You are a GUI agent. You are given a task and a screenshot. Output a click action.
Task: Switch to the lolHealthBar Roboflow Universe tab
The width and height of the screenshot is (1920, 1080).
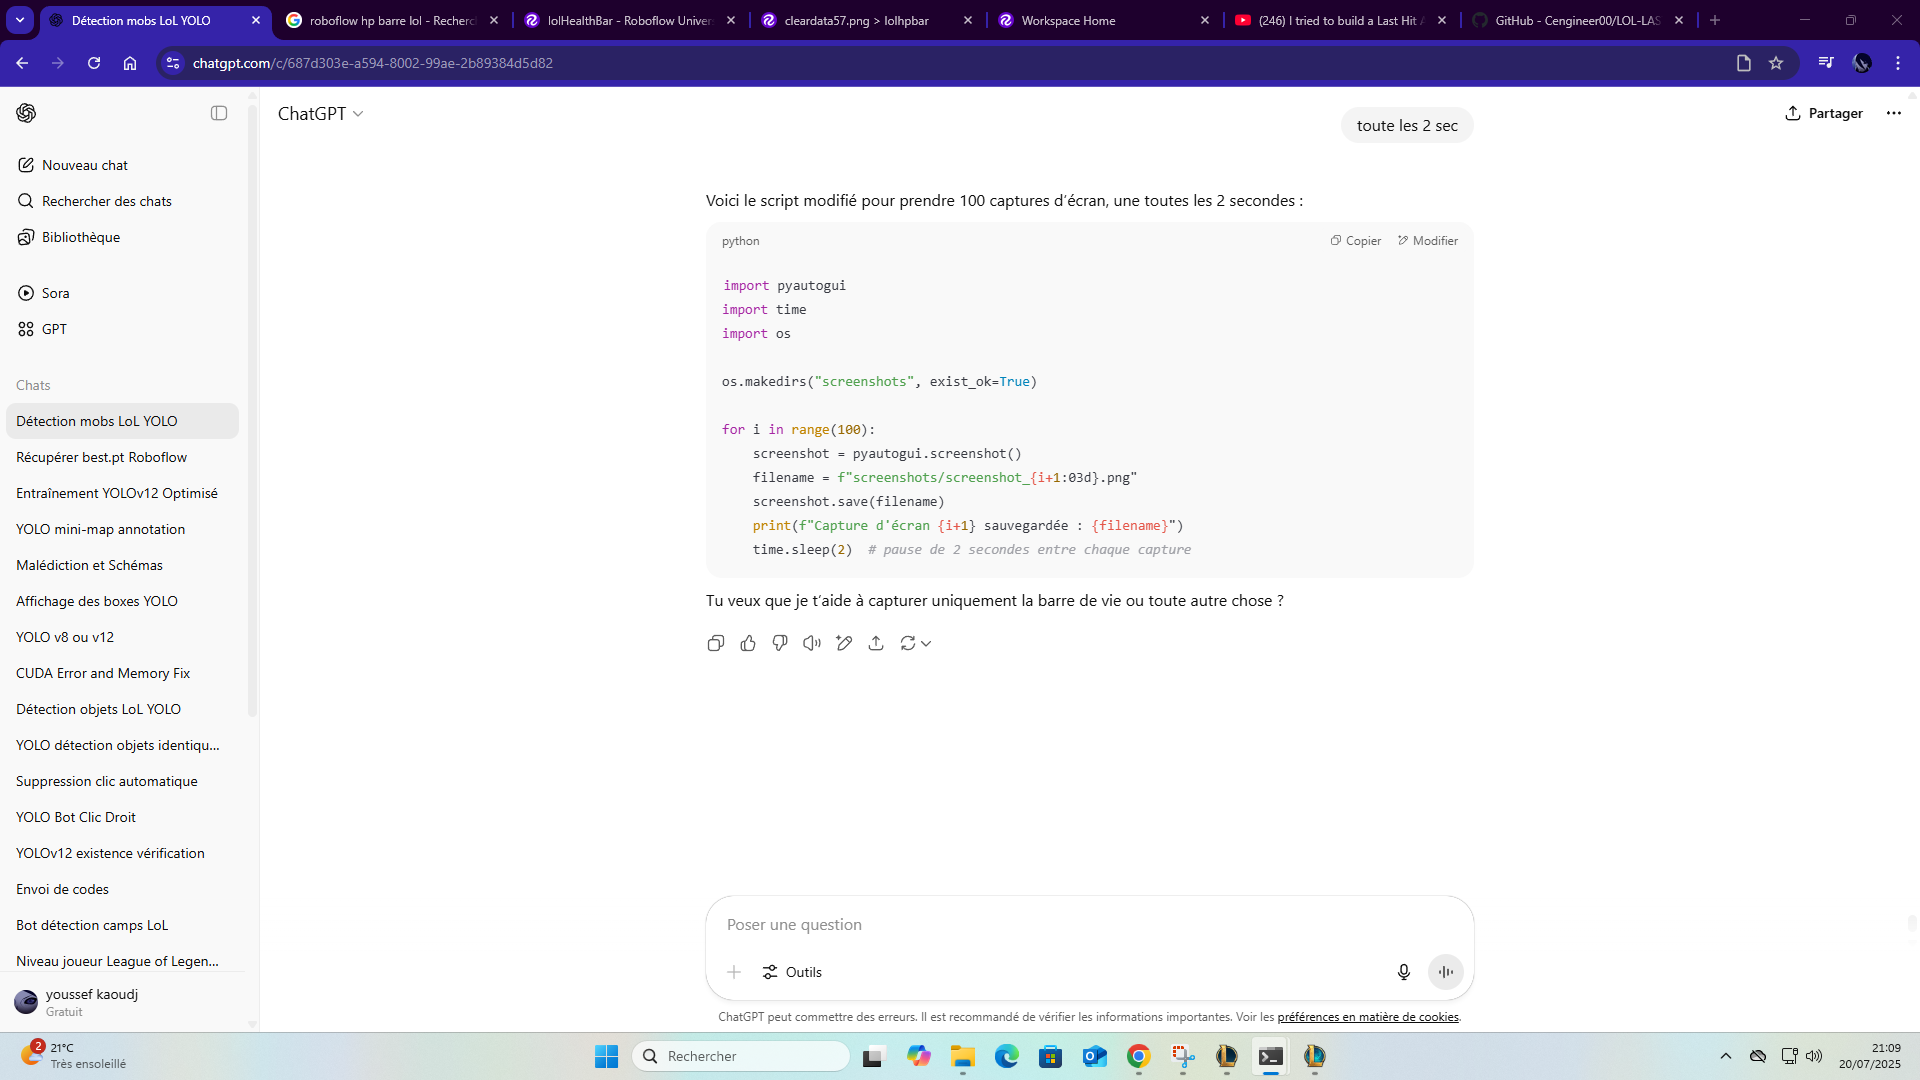(x=631, y=20)
